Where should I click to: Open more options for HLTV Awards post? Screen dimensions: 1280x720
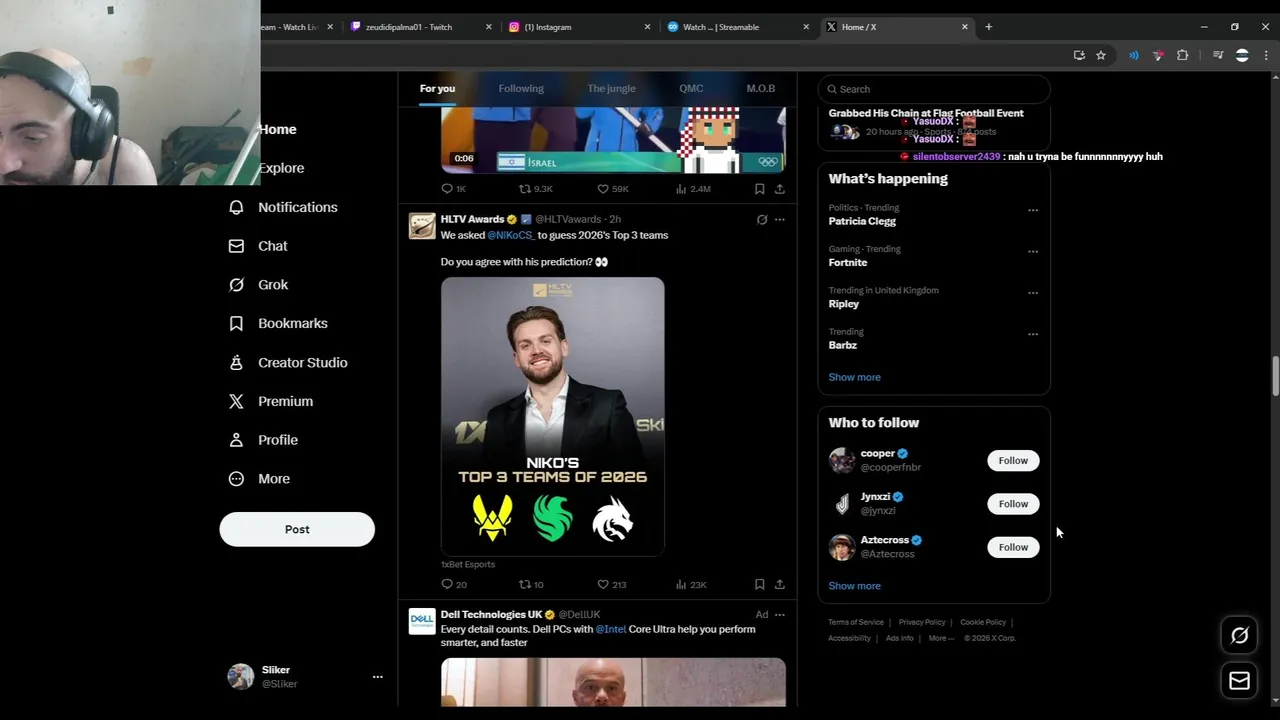click(x=780, y=219)
